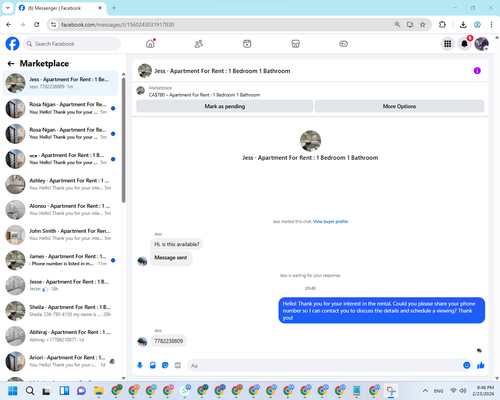Open the Facebook menu grid icon
The image size is (500, 400).
click(448, 44)
